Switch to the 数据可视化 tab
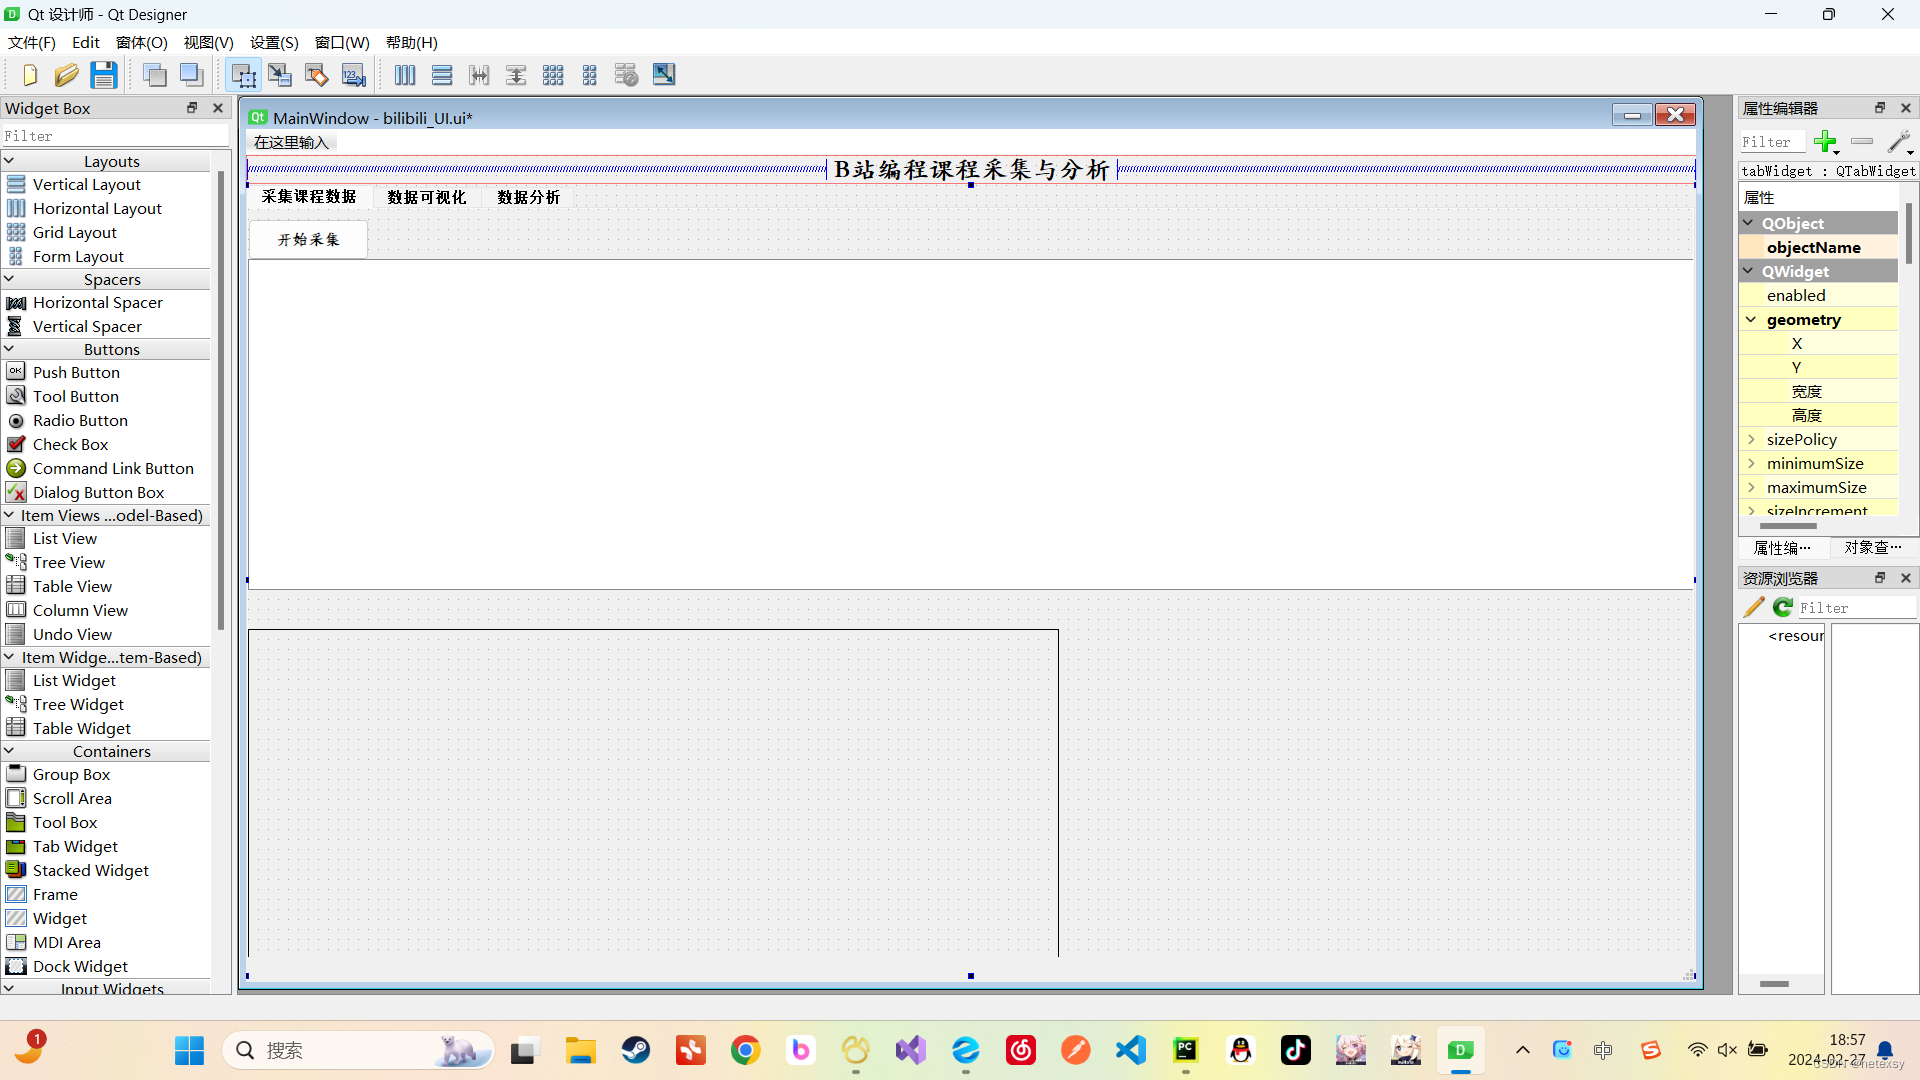The height and width of the screenshot is (1080, 1920). 427,197
